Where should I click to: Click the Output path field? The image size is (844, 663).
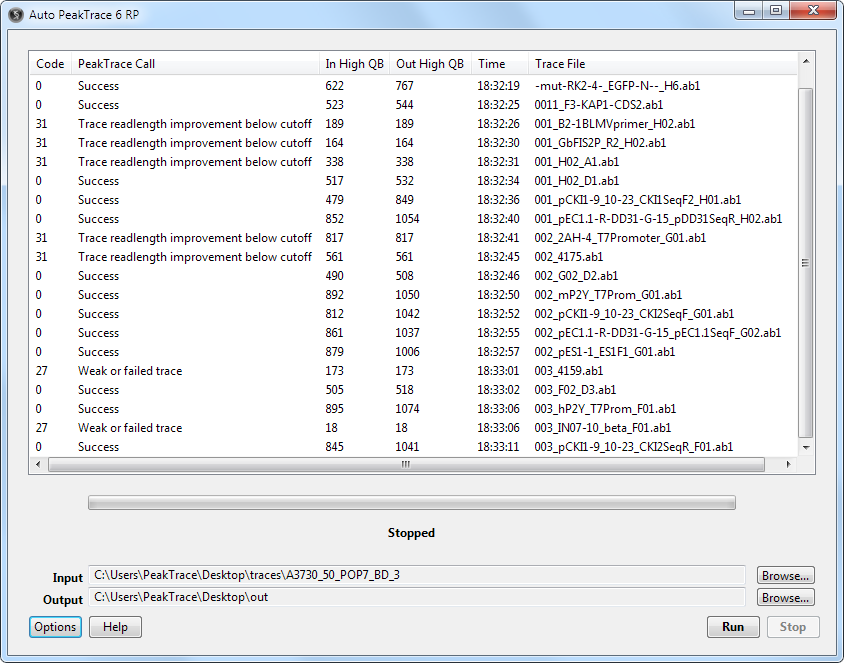point(417,597)
